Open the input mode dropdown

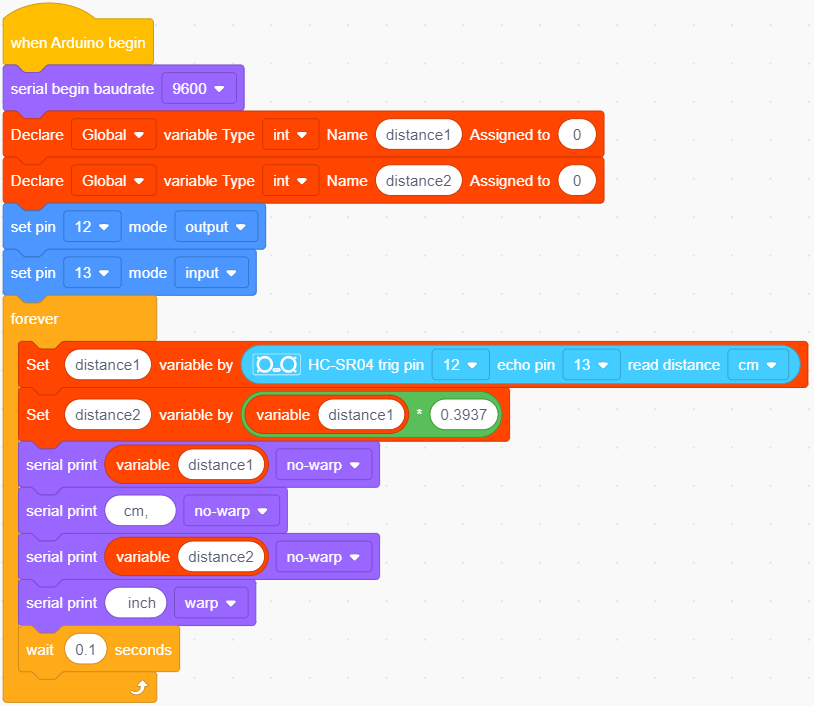(211, 273)
